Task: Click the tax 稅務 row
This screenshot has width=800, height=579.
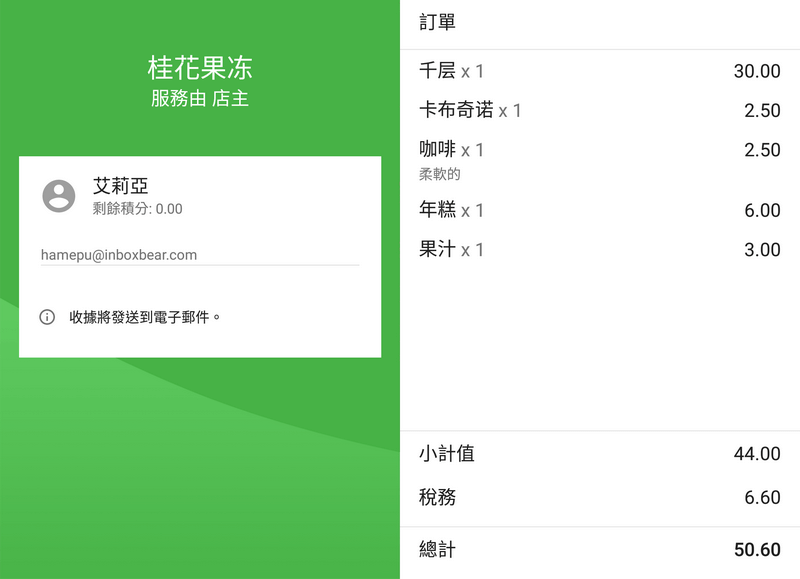Action: tap(600, 493)
